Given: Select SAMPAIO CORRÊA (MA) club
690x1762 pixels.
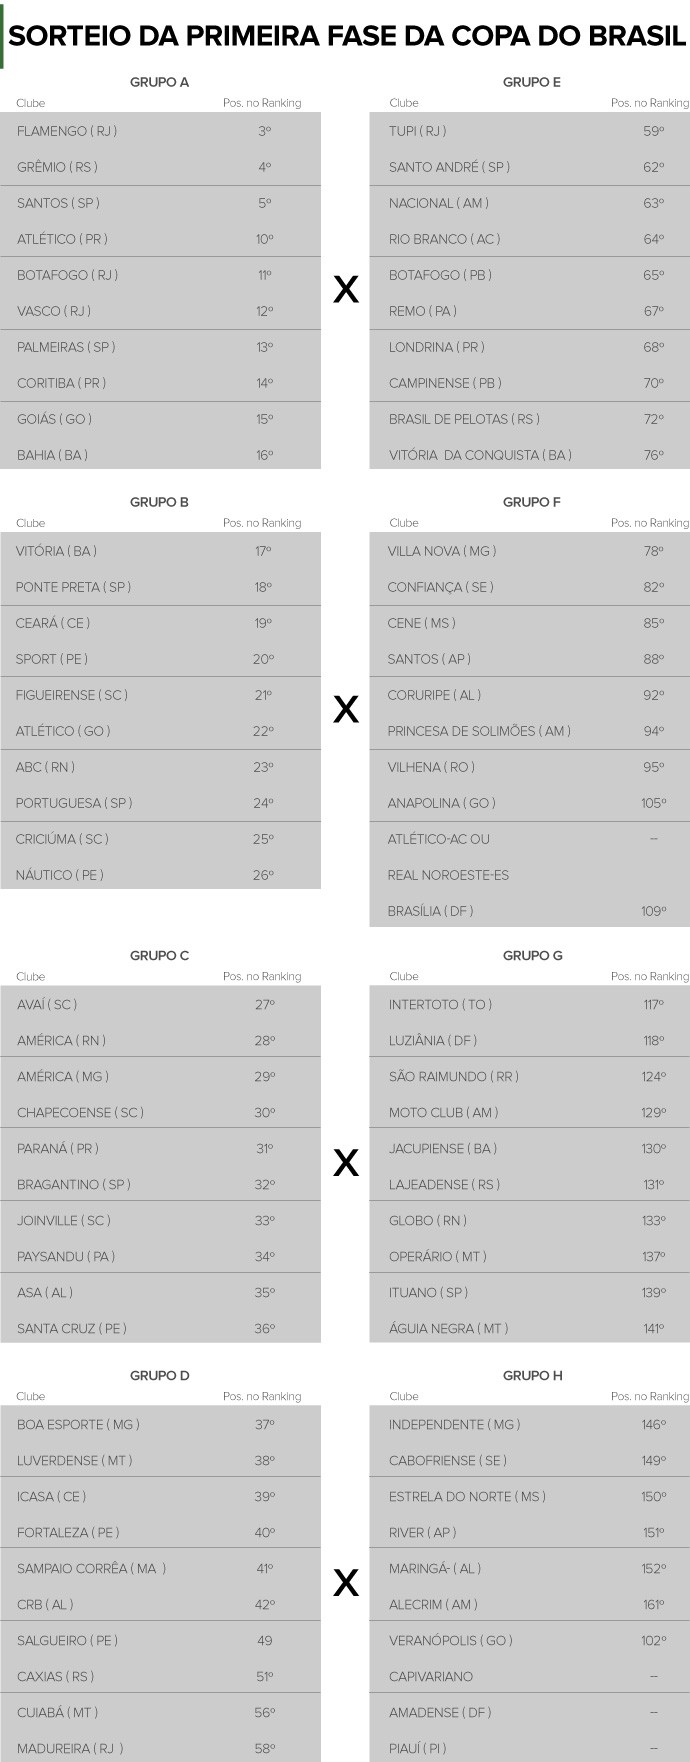Looking at the screenshot, I should click(91, 1568).
